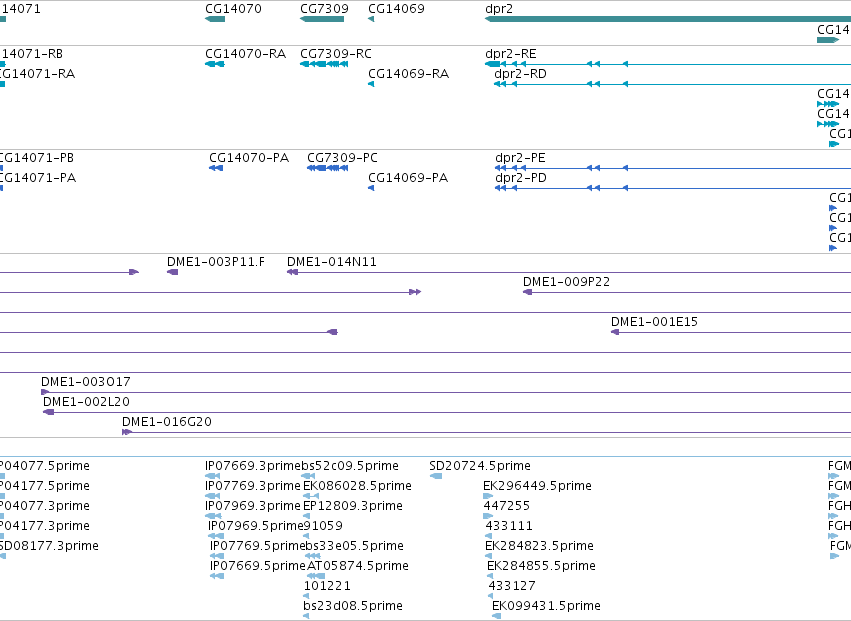Click the SD20724.5prime arrow glyph
This screenshot has width=851, height=621.
(436, 477)
